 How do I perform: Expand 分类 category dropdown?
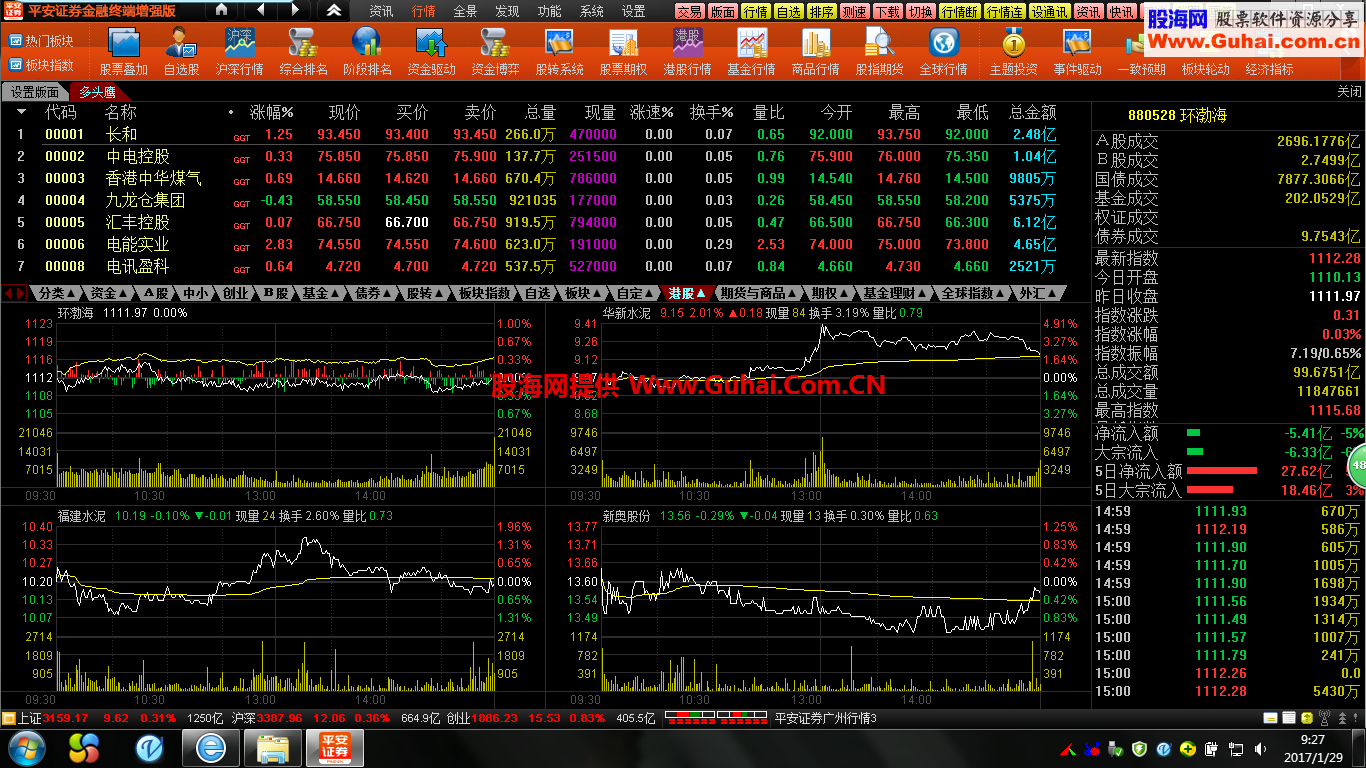point(57,293)
